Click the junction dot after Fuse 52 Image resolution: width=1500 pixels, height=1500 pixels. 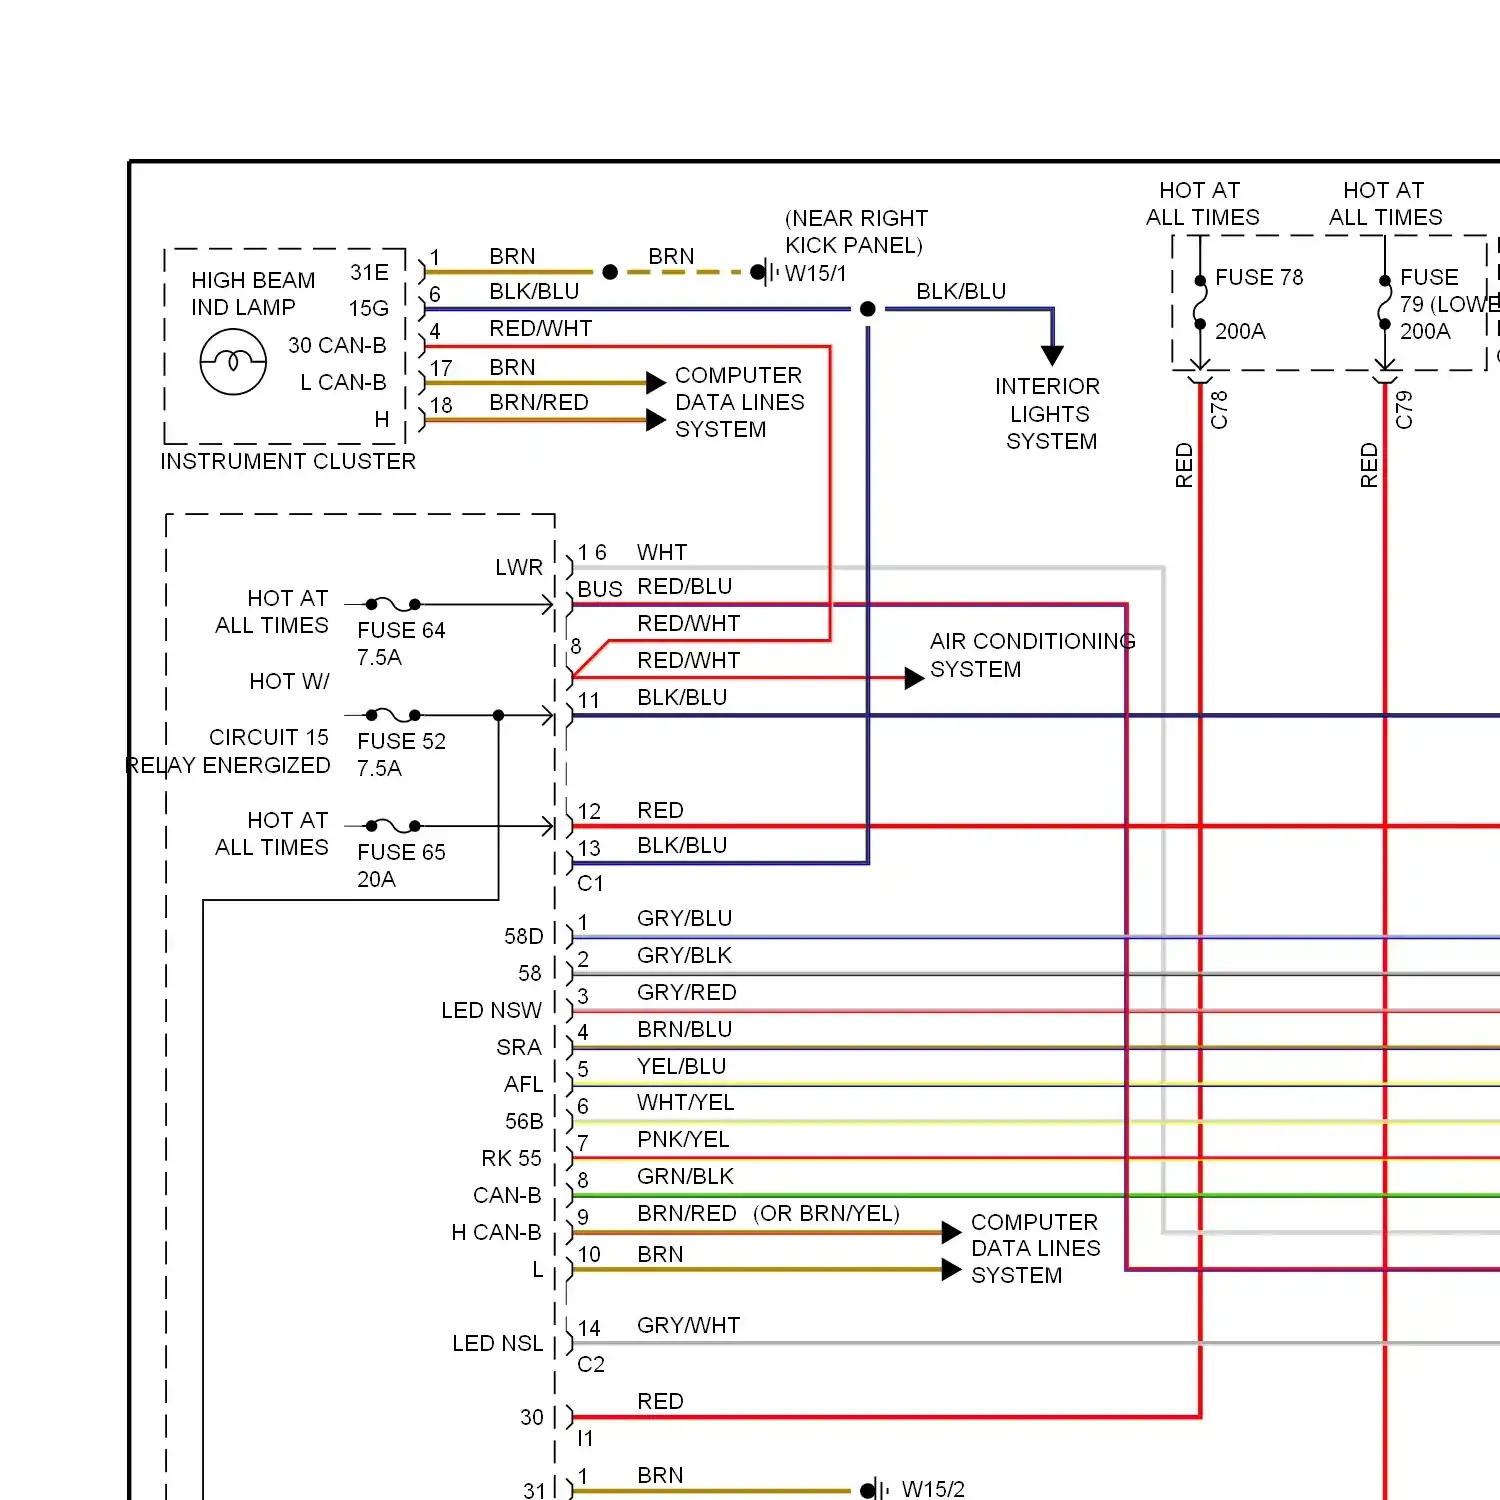pyautogui.click(x=498, y=715)
